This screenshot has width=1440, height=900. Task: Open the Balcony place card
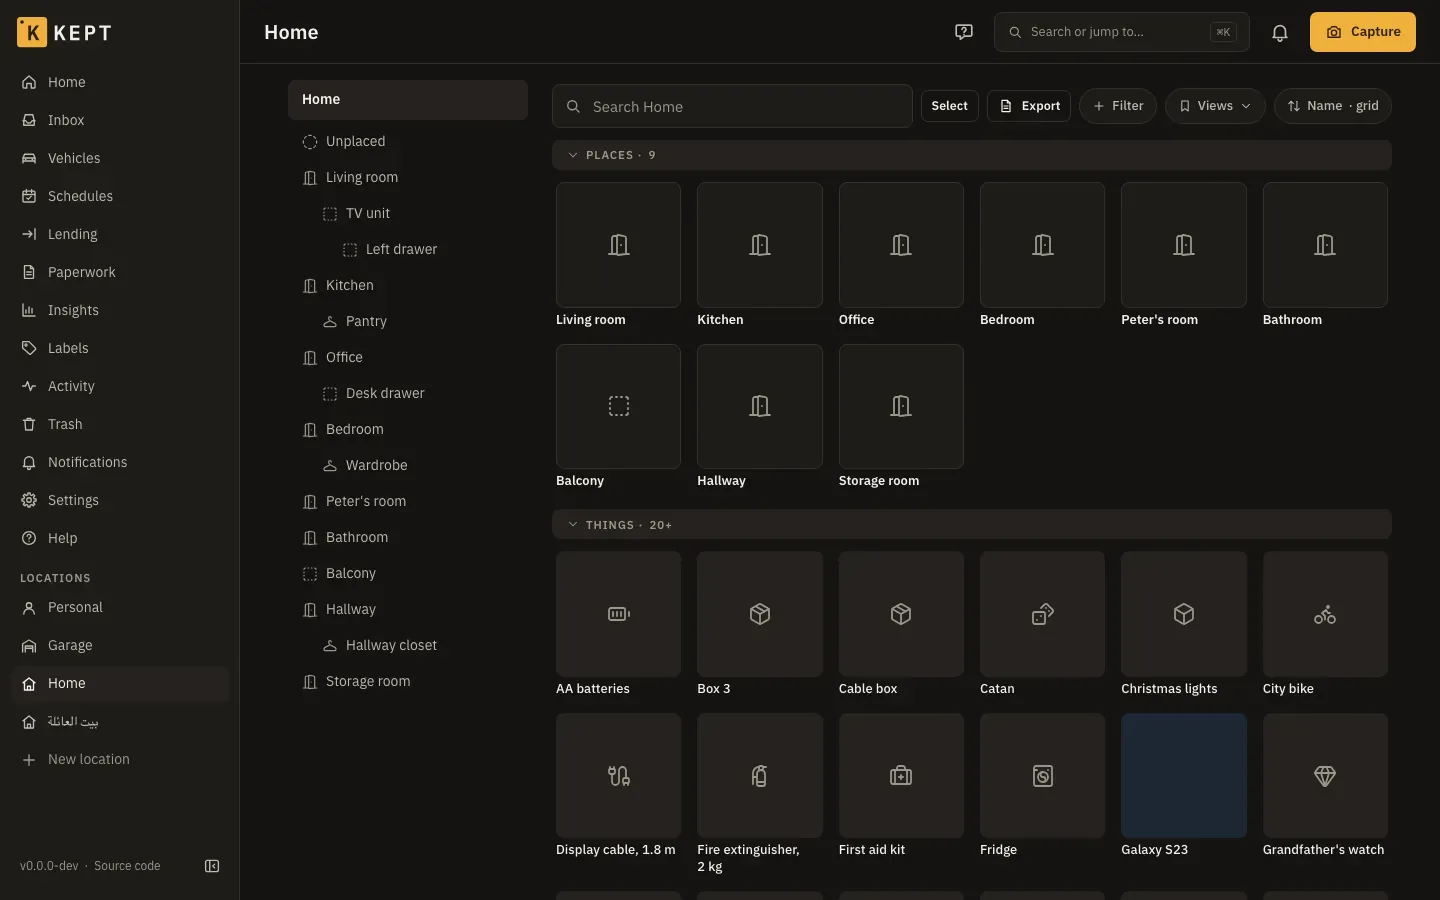point(618,416)
